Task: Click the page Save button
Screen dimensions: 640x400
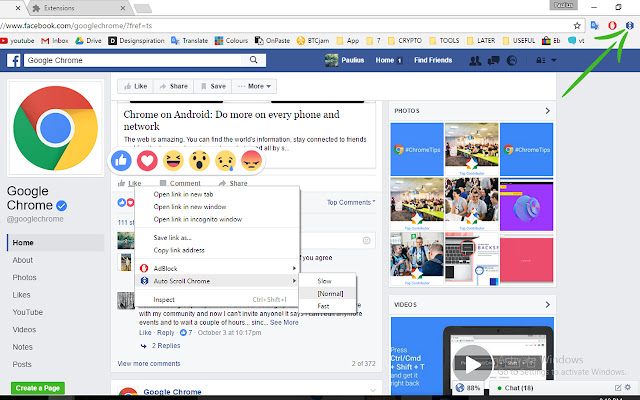Action: tap(213, 86)
